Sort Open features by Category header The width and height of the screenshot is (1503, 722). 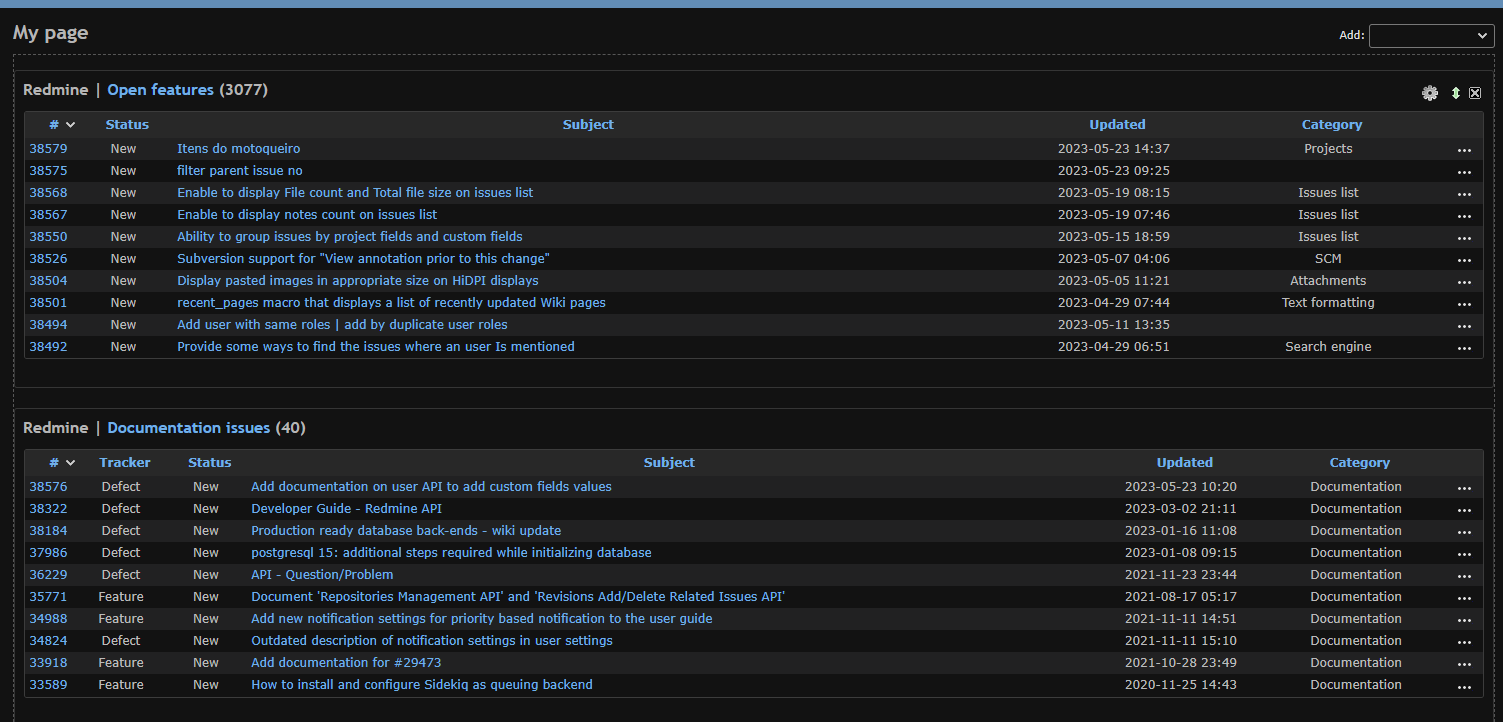pos(1332,125)
